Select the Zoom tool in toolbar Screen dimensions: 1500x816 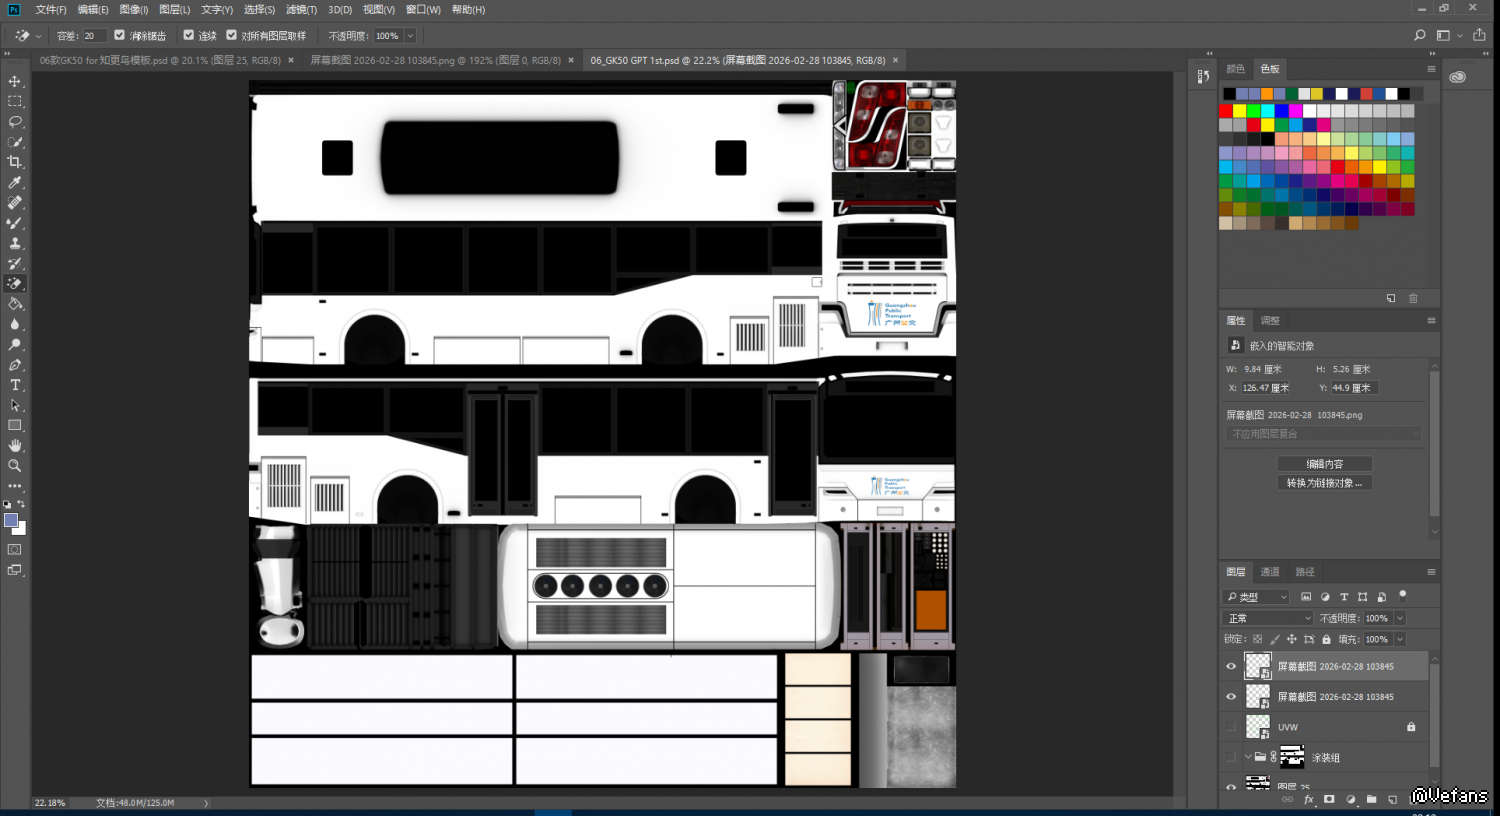[x=15, y=466]
